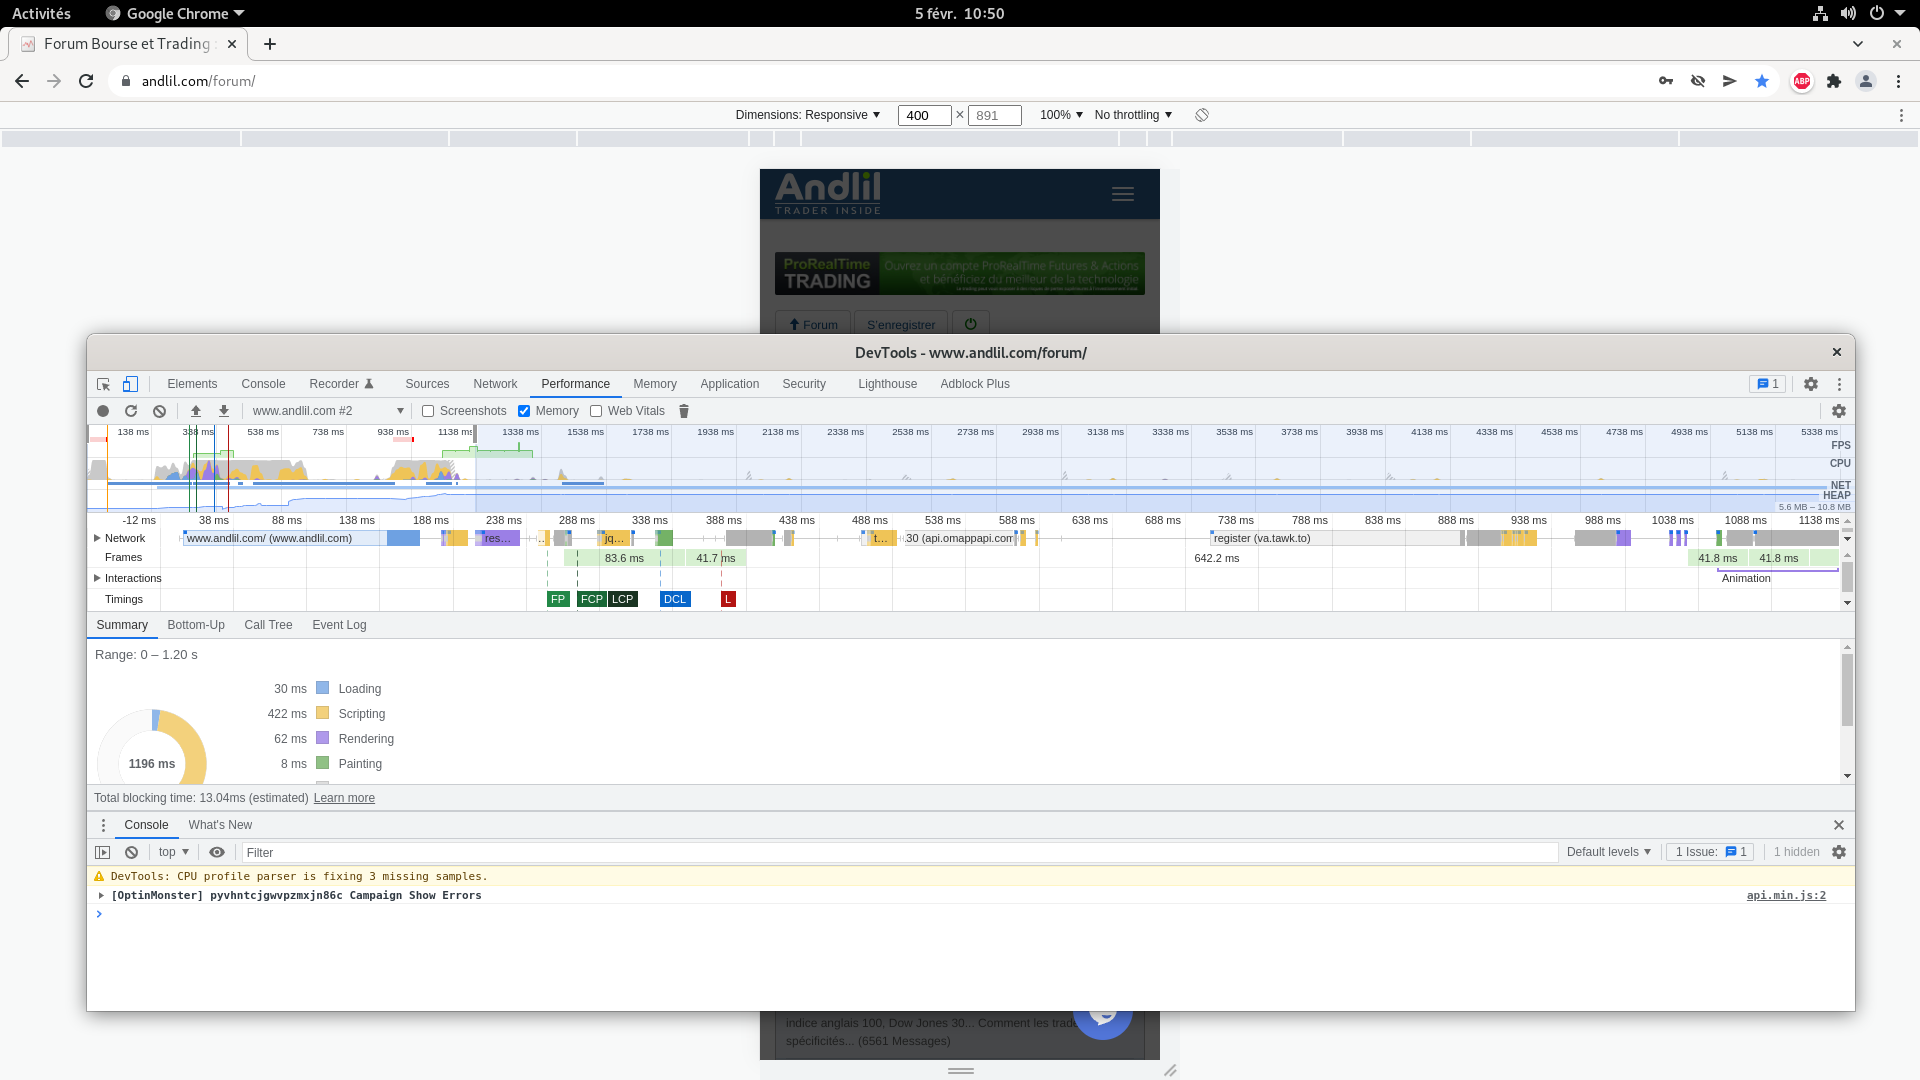Select the inspect element picker icon
This screenshot has height=1080, width=1920.
point(103,384)
